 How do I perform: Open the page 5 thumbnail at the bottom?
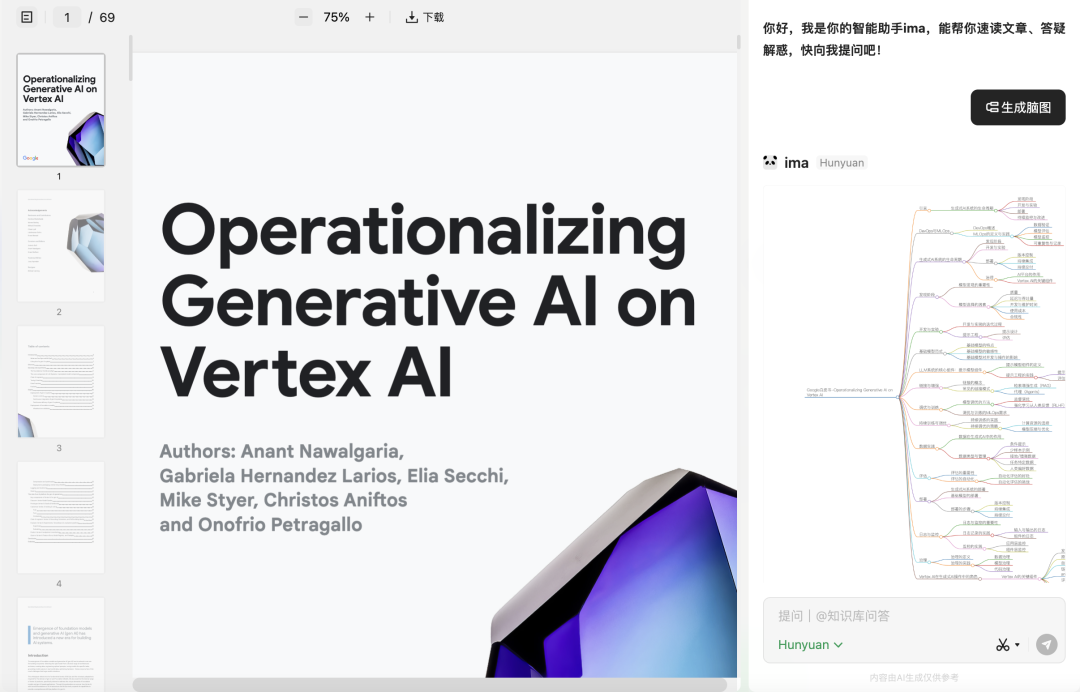(x=61, y=644)
